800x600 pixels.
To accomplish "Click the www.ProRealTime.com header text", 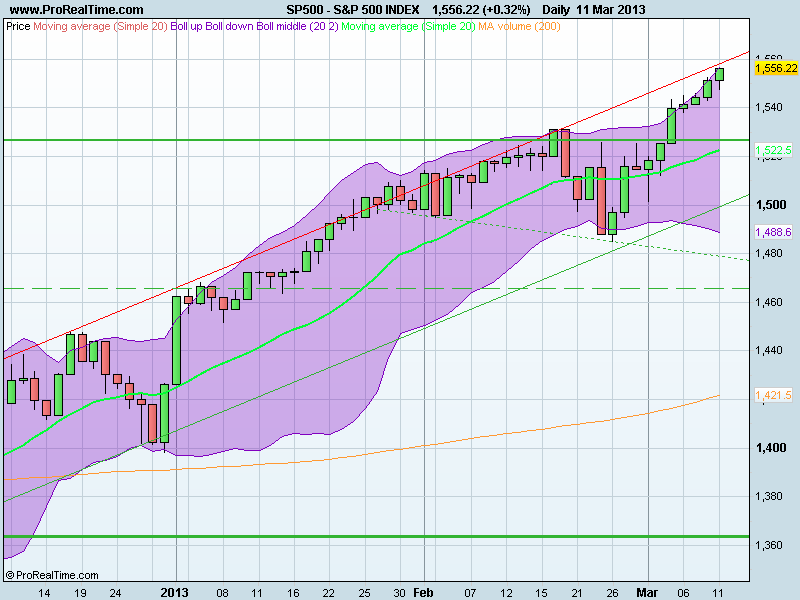I will tap(77, 10).
